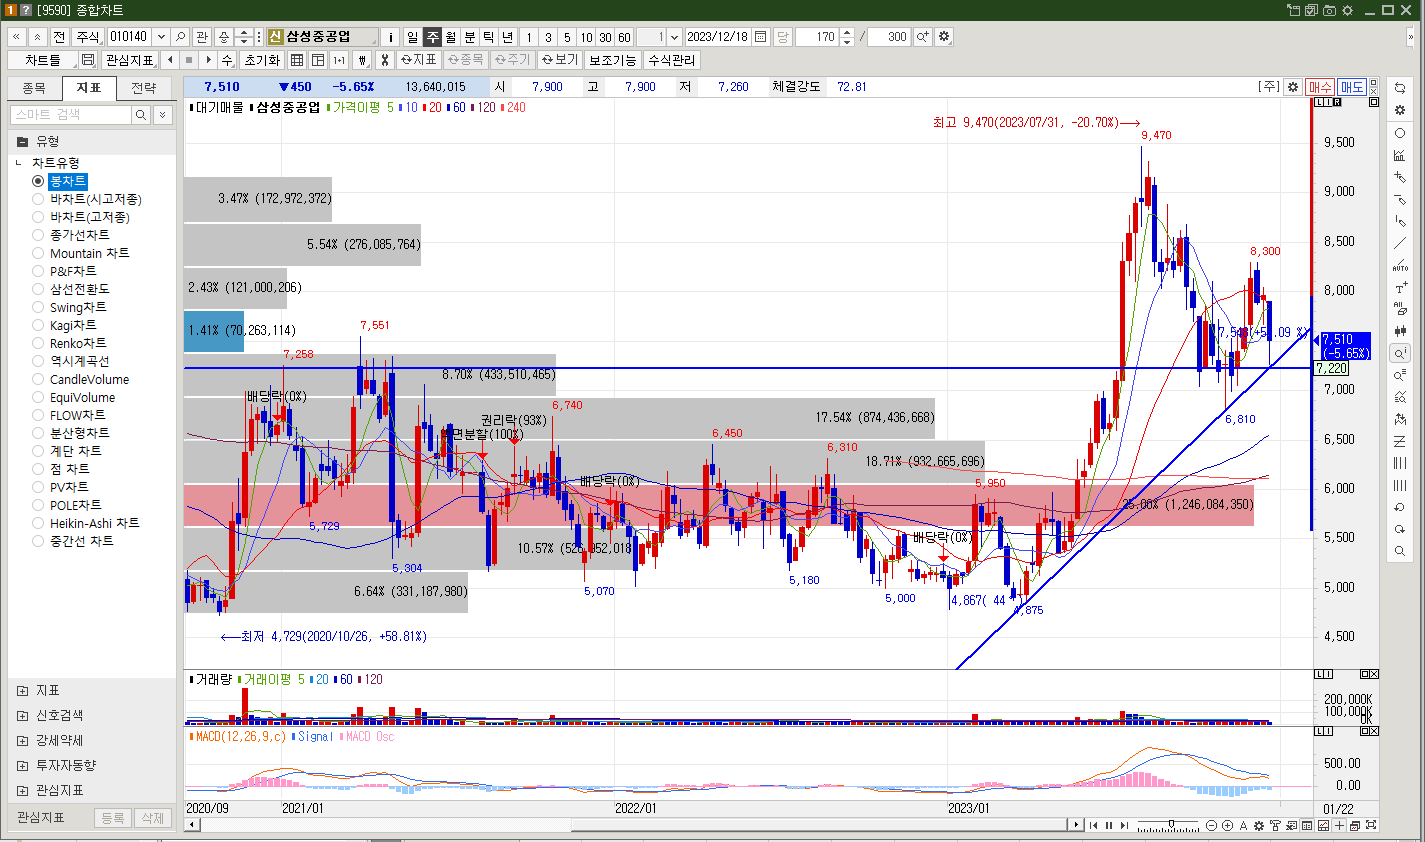
Task: Activate the AUTO trendline tool
Action: (1400, 265)
